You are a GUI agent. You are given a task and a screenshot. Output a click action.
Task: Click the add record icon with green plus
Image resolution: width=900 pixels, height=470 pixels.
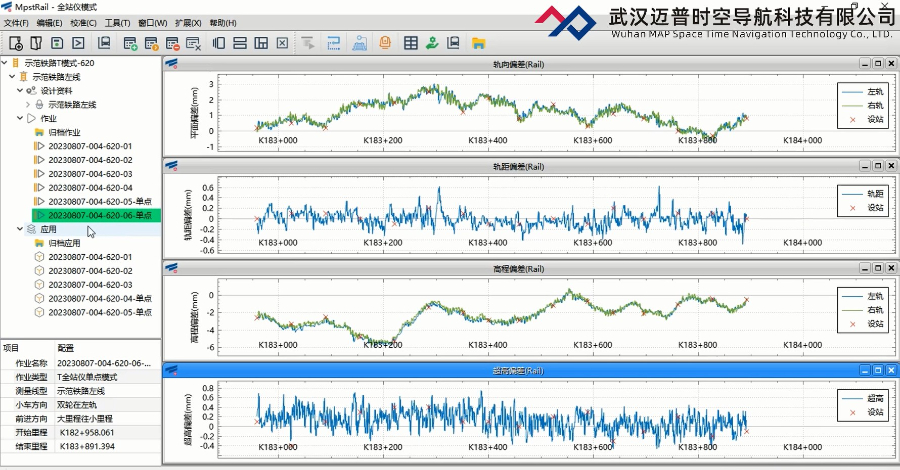click(129, 43)
